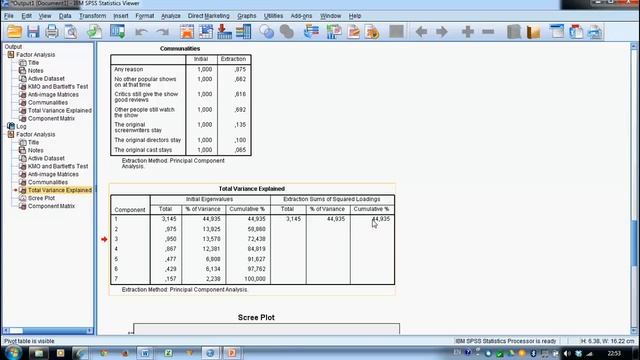Click the Hide item open-book icon
640x360 pixels.
533,32
